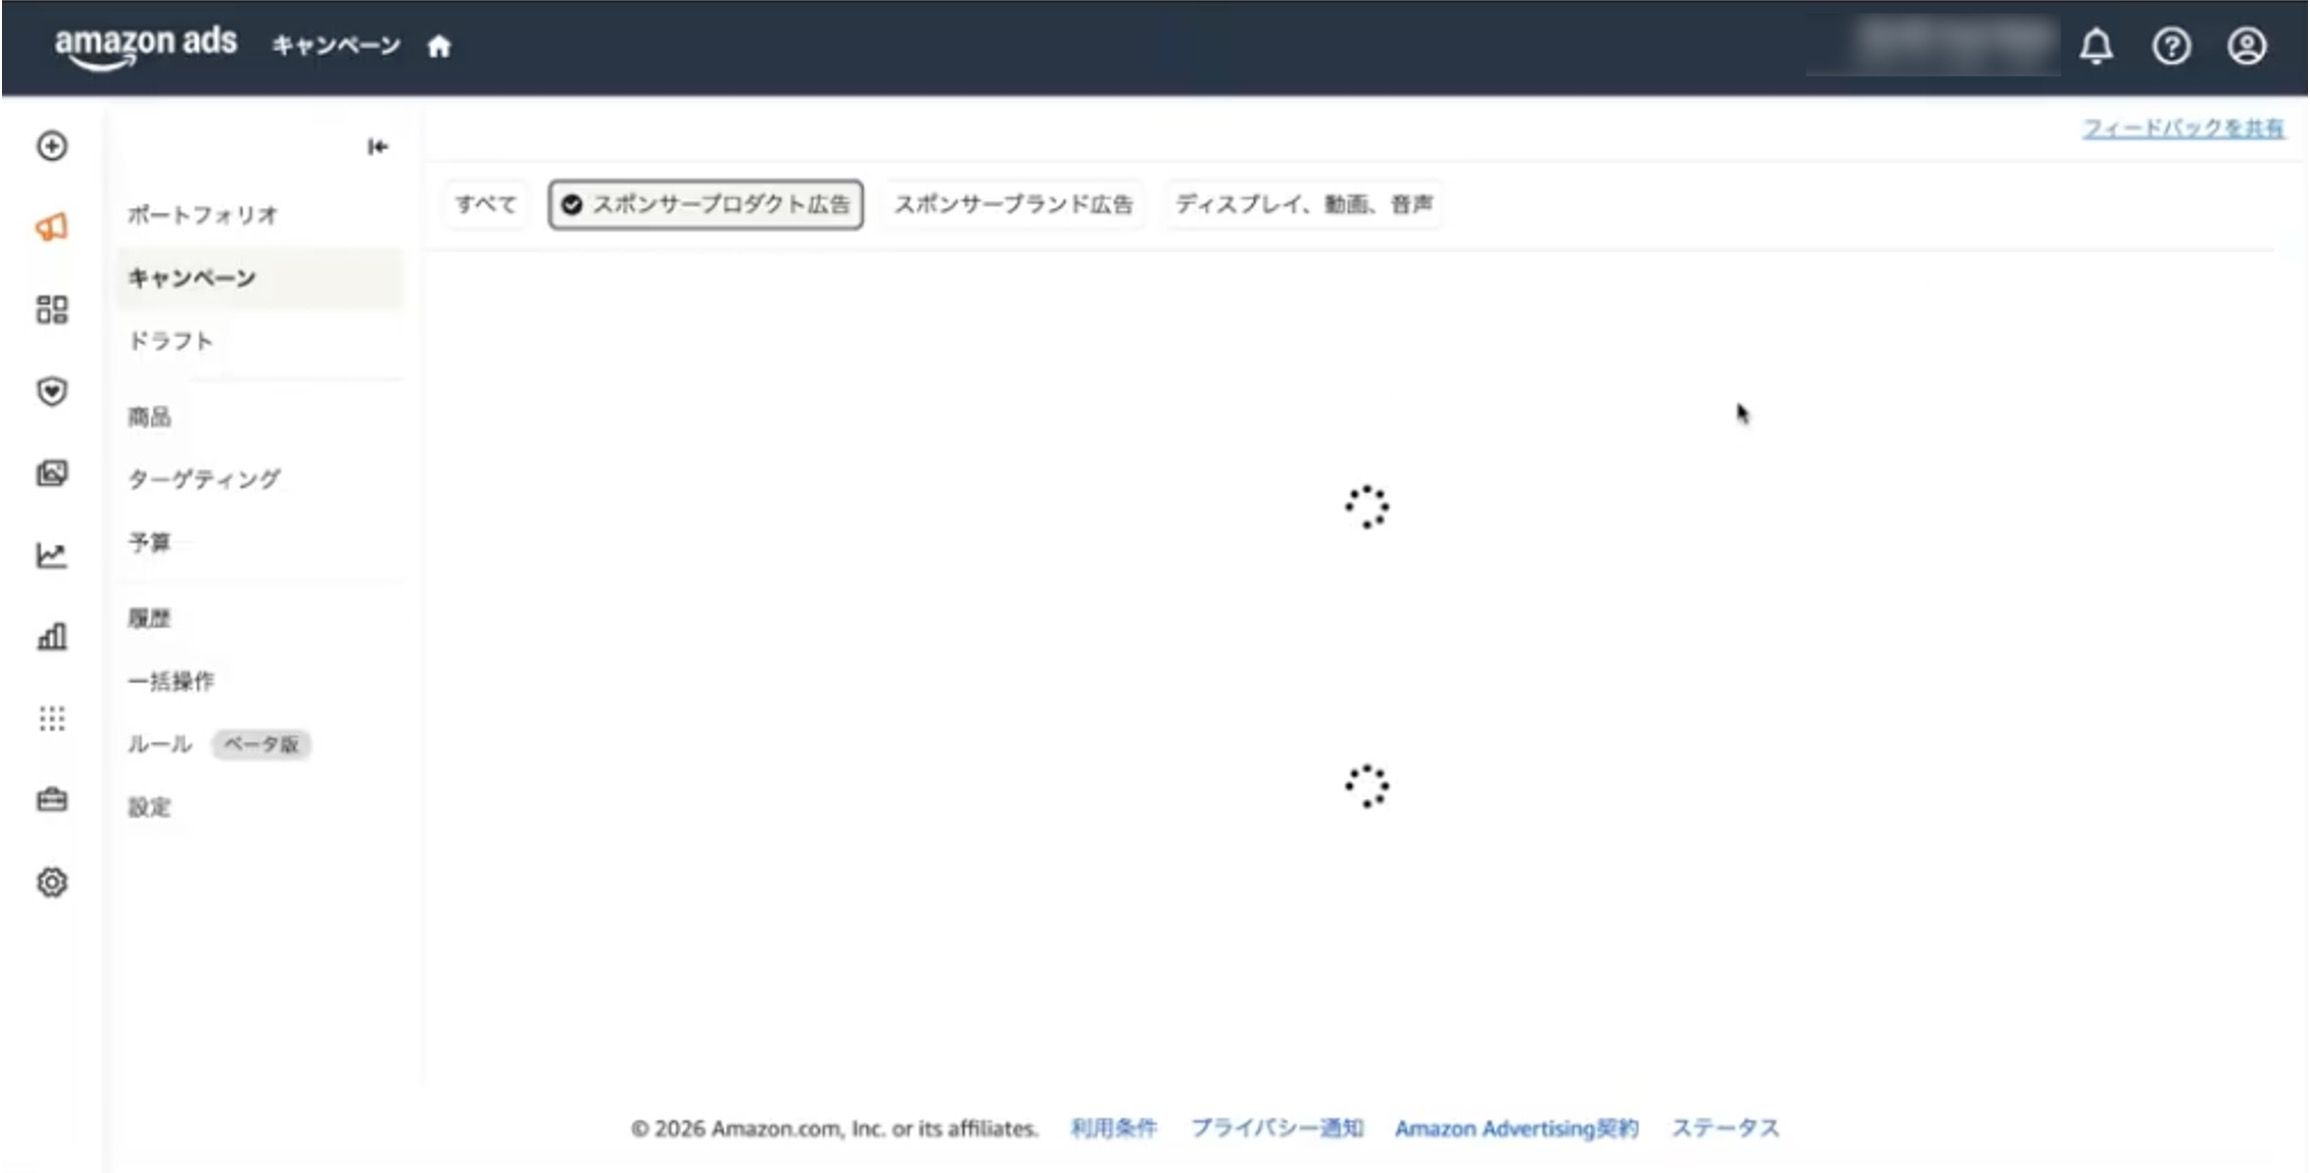Select the すべて filter tab
The width and height of the screenshot is (2310, 1173).
486,204
